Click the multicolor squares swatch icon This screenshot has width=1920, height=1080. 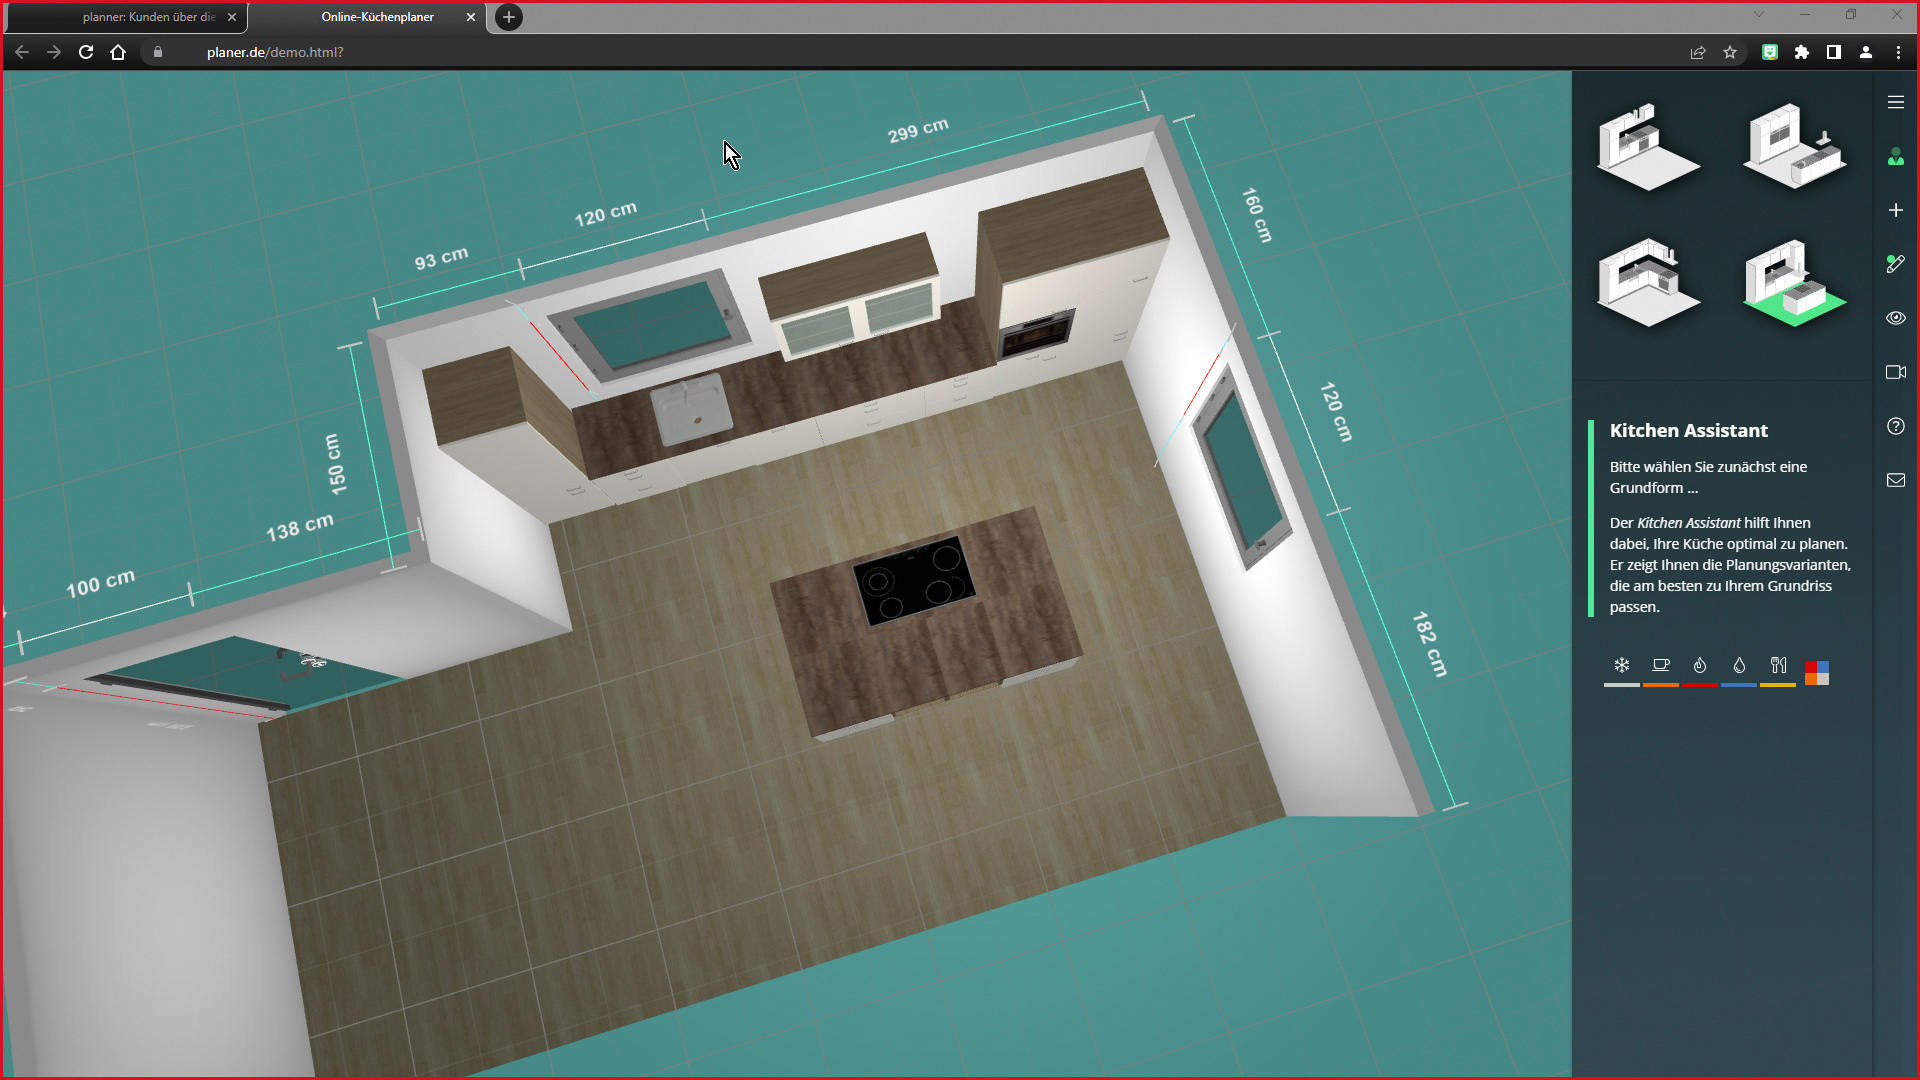pyautogui.click(x=1817, y=672)
